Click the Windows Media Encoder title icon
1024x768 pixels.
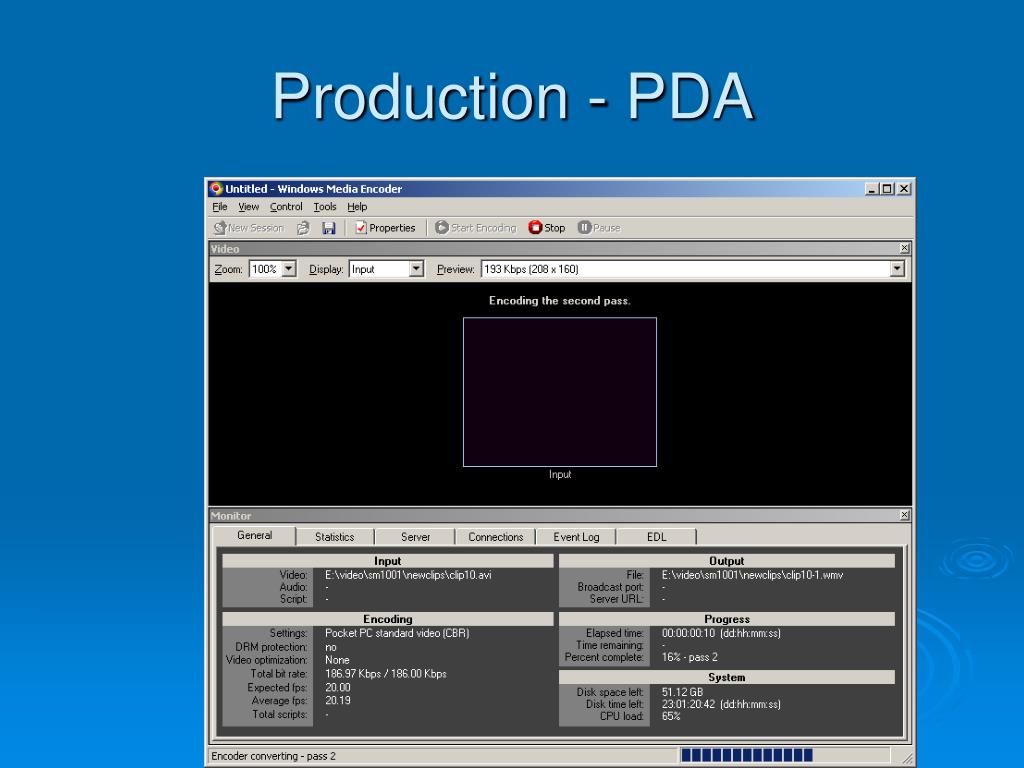tap(216, 189)
